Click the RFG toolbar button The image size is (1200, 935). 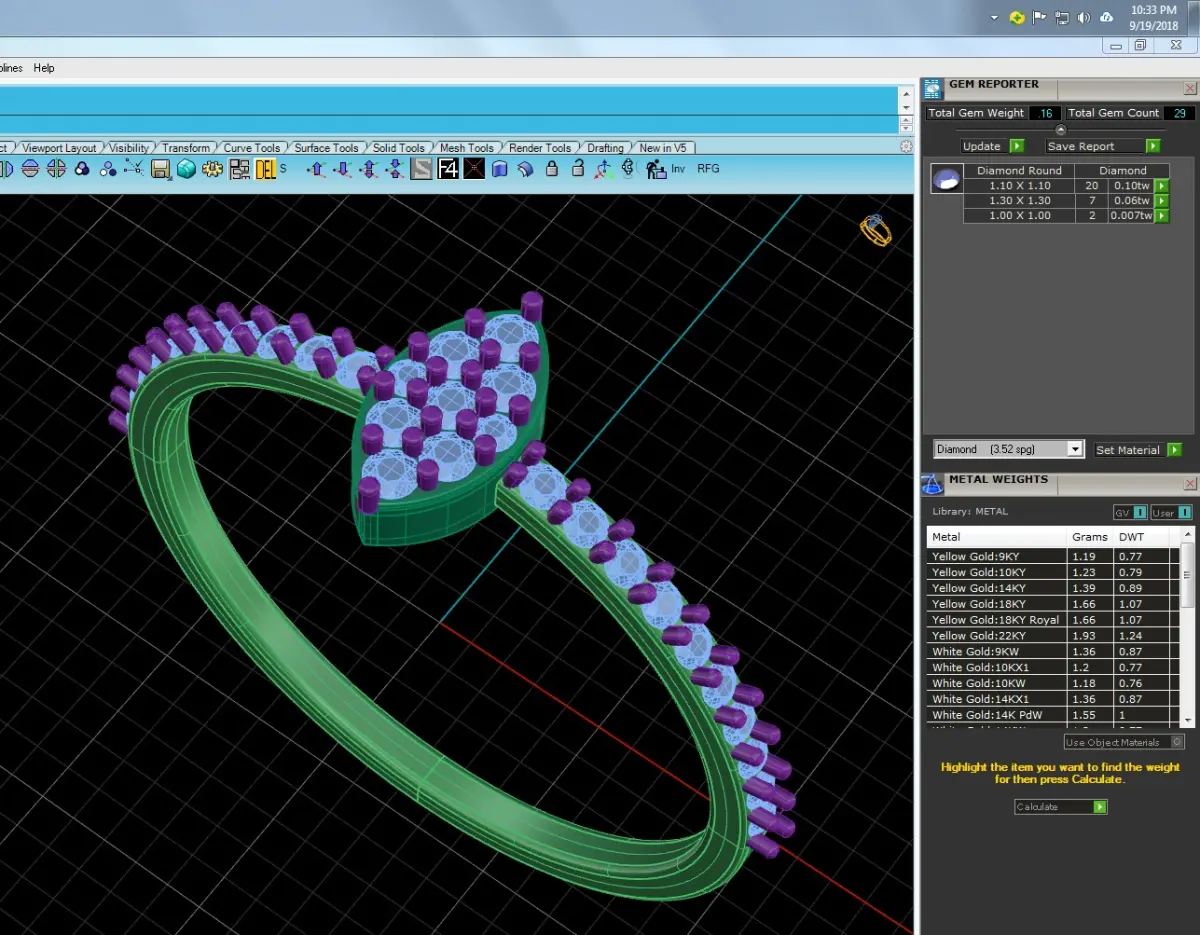click(708, 169)
